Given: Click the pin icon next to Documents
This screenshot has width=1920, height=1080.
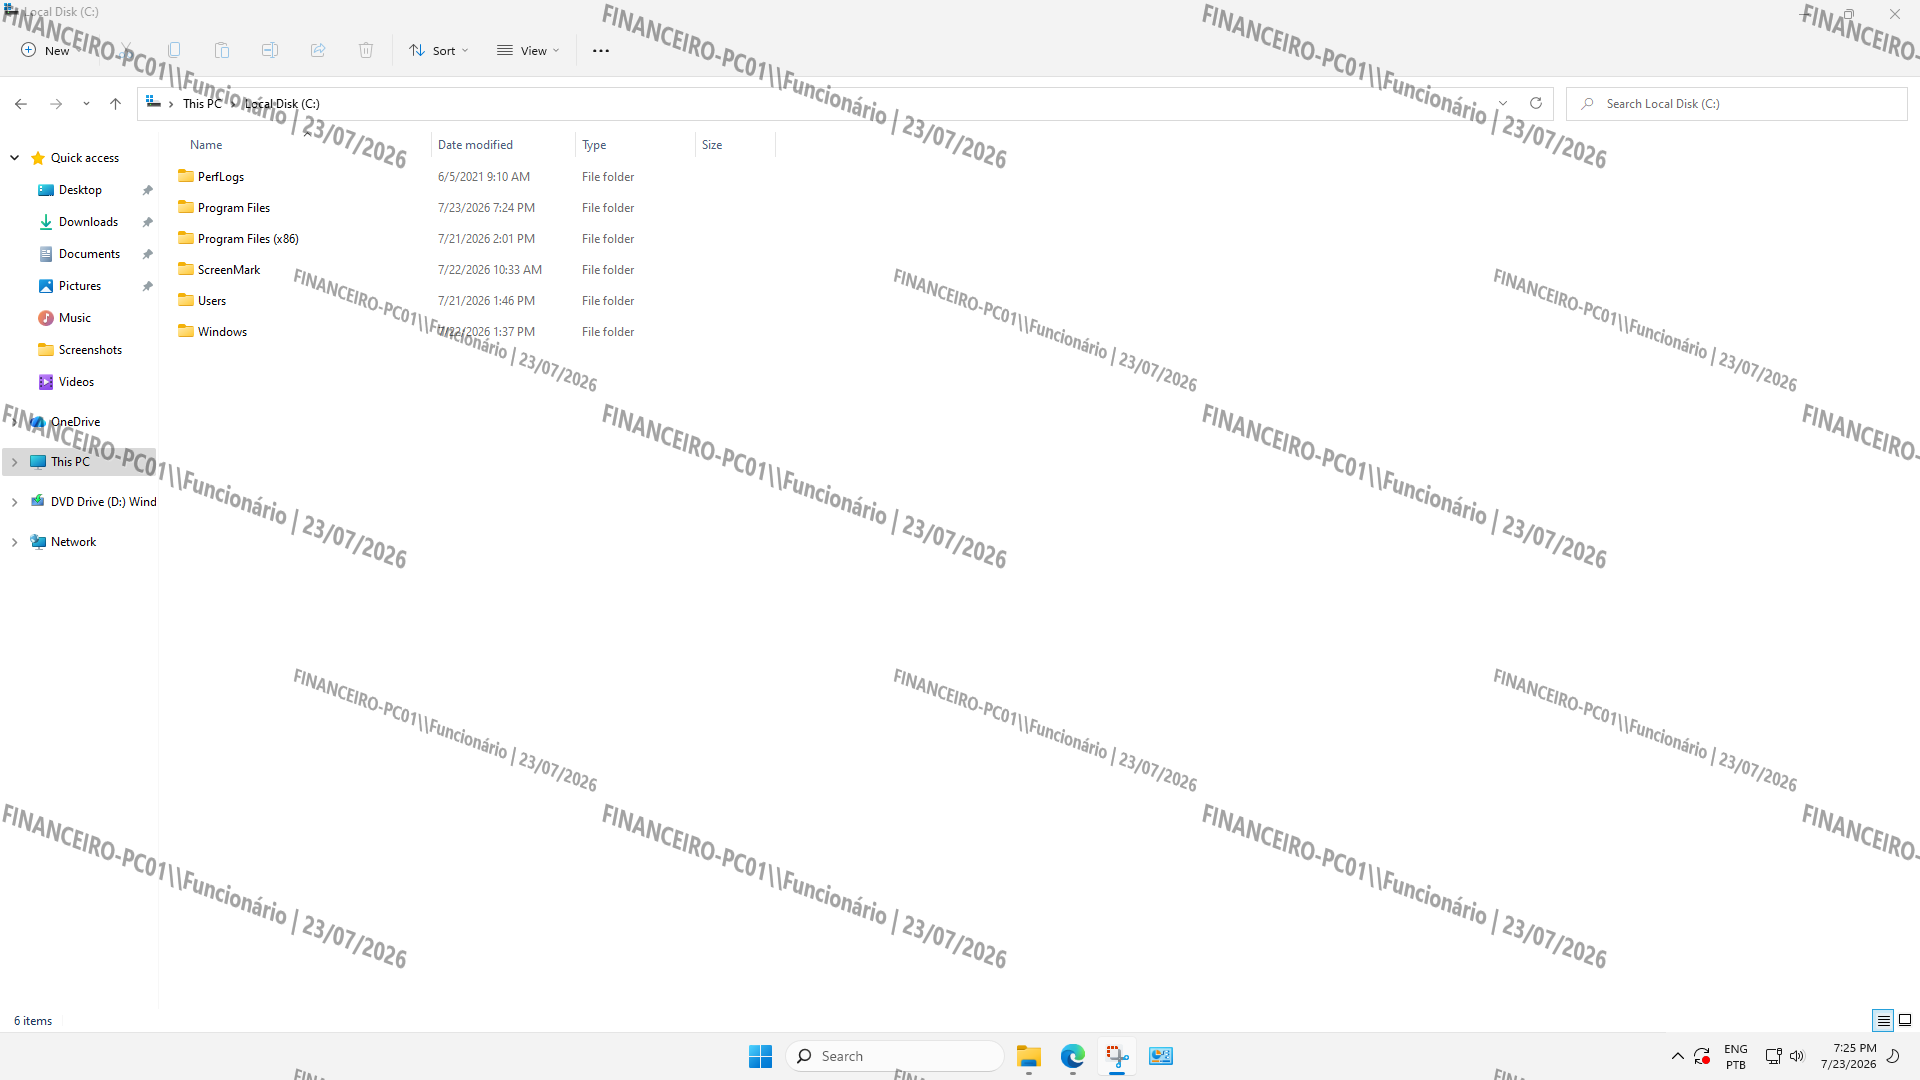Looking at the screenshot, I should [147, 254].
